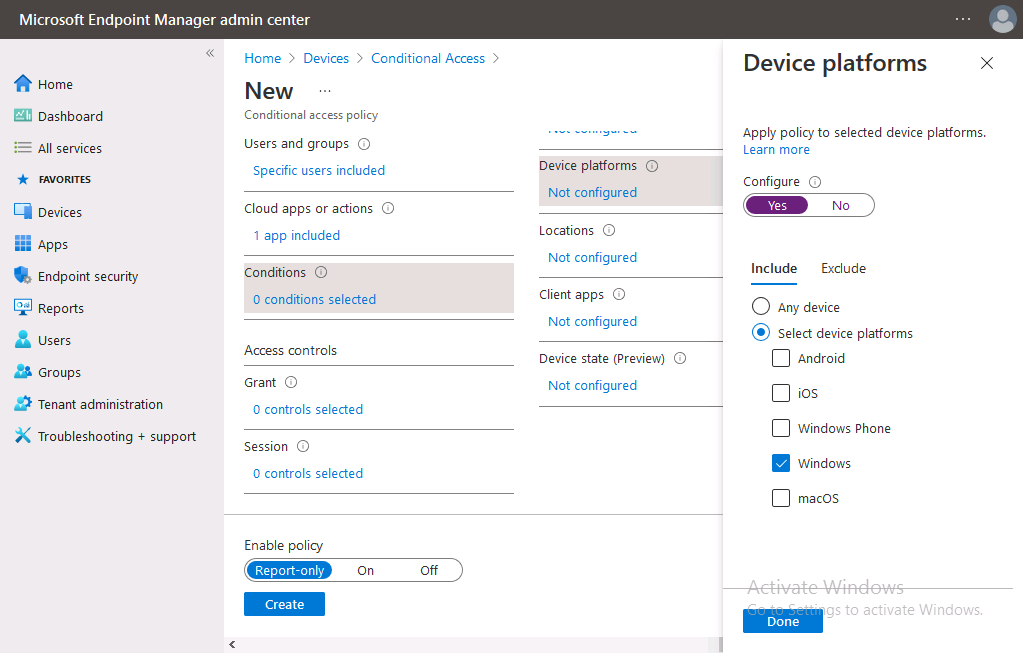
Task: Click the Apps grid icon
Action: point(23,243)
